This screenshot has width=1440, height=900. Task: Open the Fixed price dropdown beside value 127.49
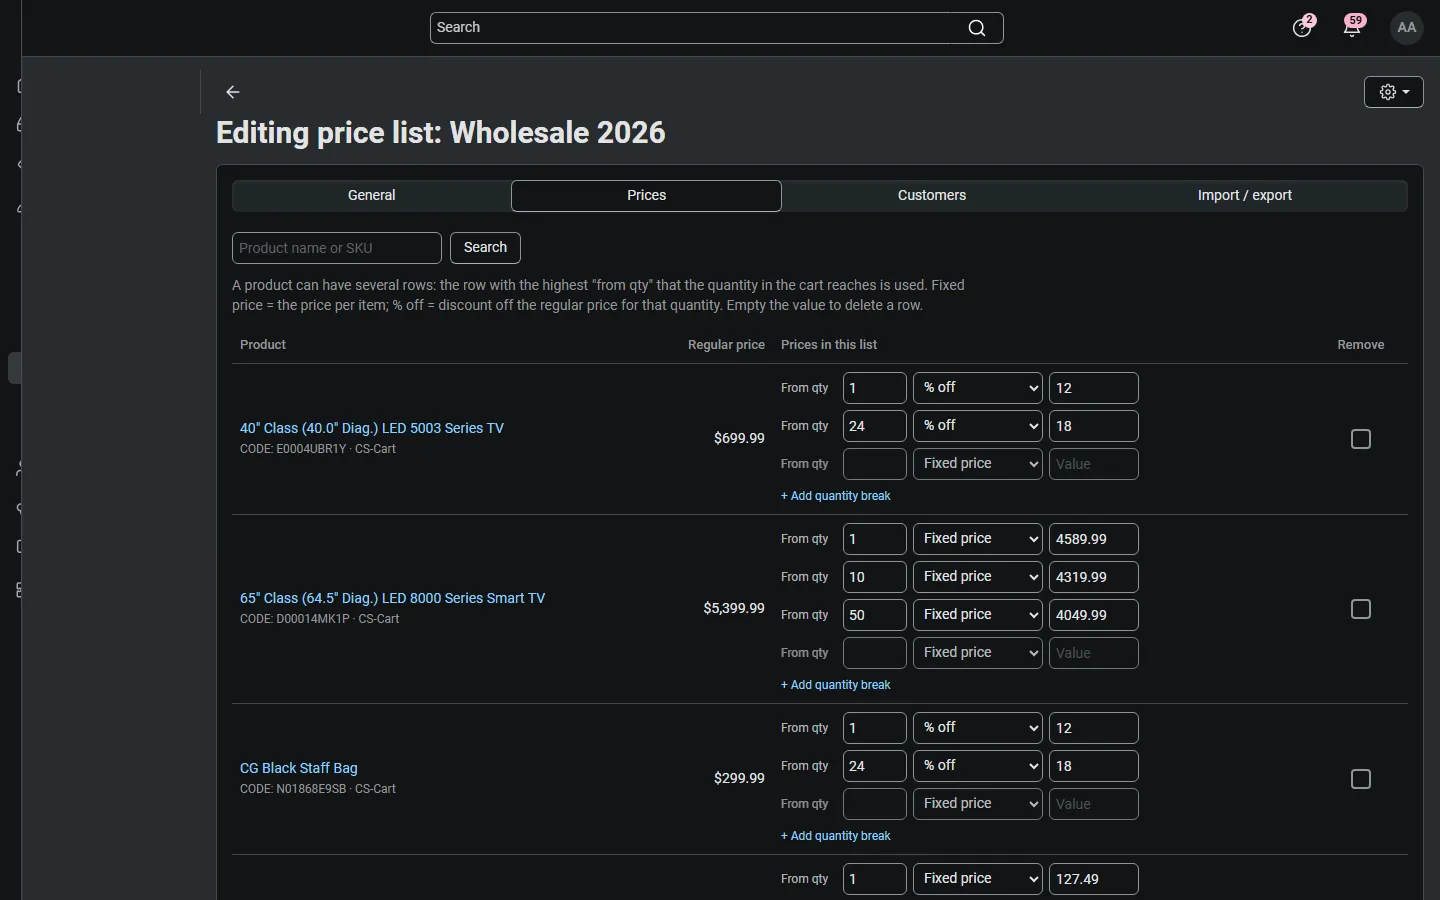[x=978, y=879]
